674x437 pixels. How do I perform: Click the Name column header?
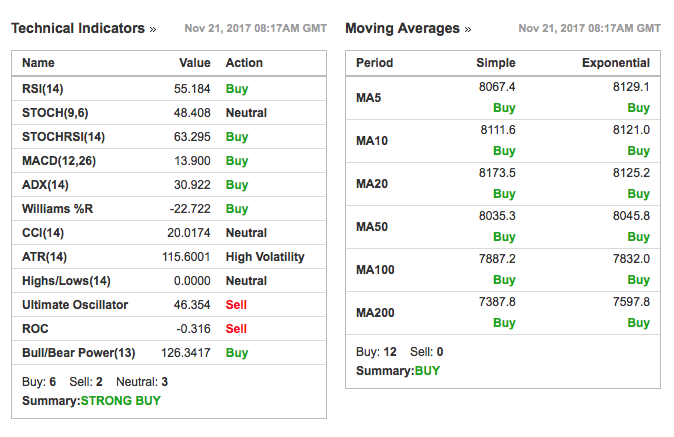click(x=38, y=63)
